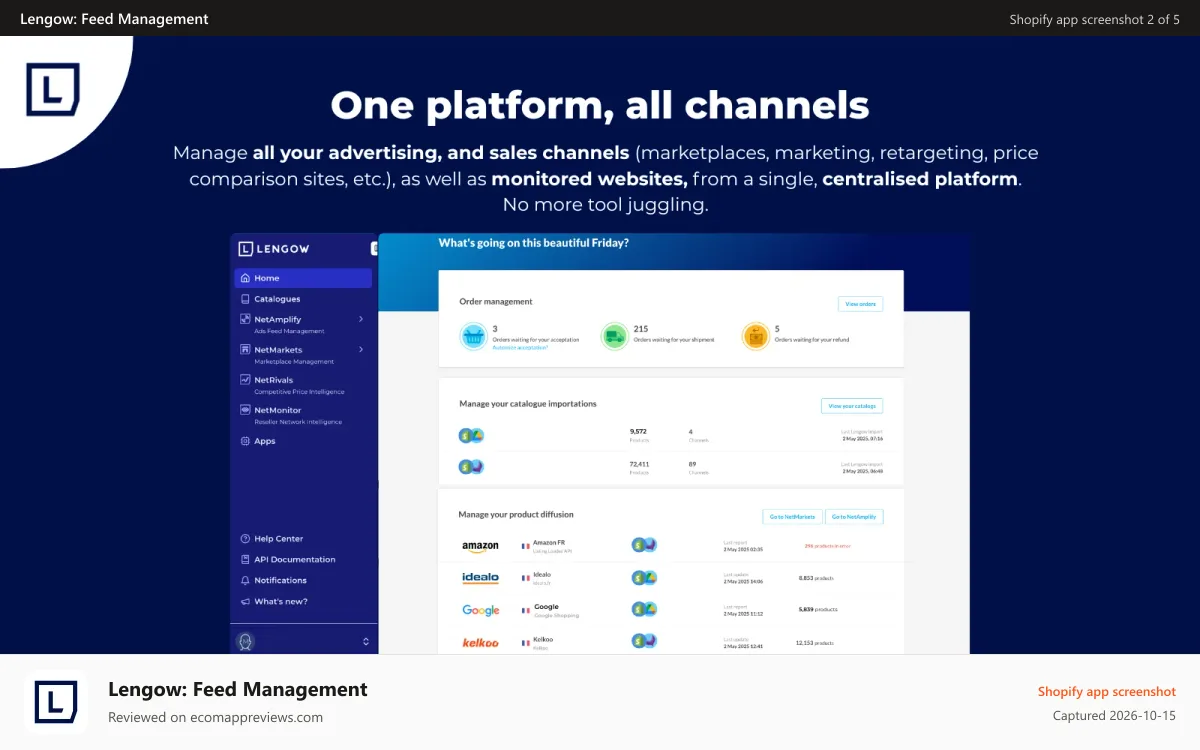Click the catalogue source icons in Kelkoo row

click(x=644, y=640)
